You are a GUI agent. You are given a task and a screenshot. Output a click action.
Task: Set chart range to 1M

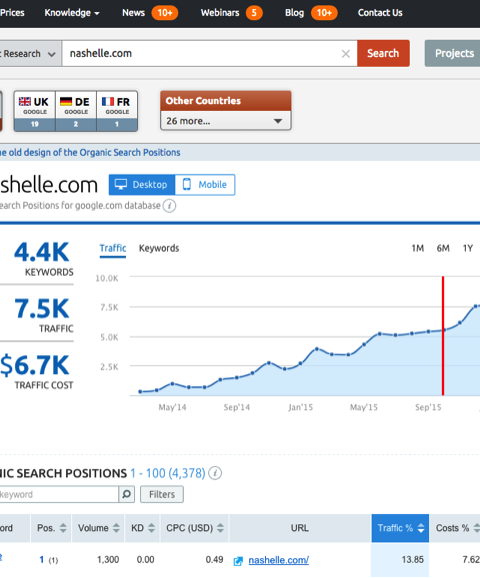click(417, 248)
